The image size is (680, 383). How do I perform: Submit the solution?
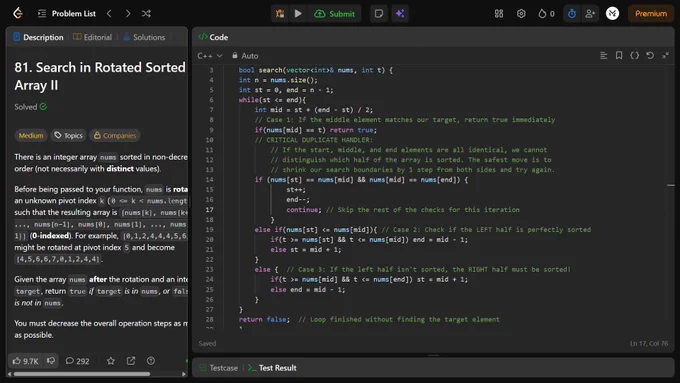335,13
